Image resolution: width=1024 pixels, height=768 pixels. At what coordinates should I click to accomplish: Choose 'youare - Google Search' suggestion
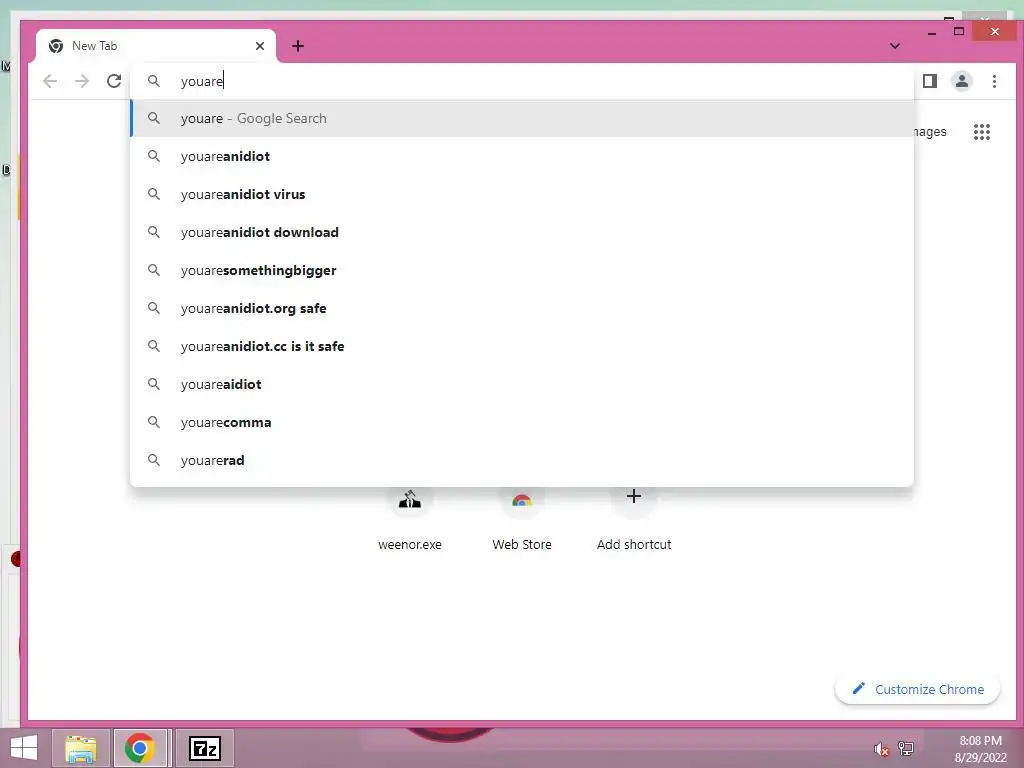pos(522,118)
